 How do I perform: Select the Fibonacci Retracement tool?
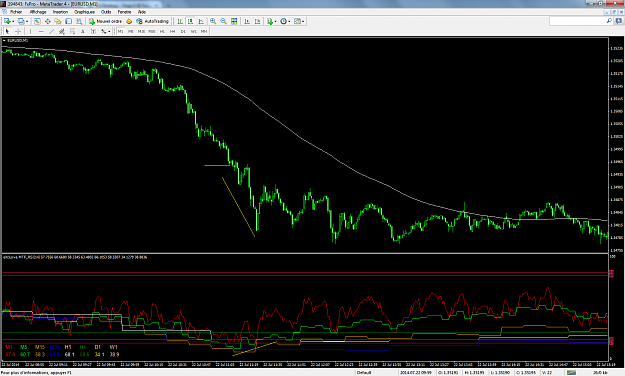[72, 31]
